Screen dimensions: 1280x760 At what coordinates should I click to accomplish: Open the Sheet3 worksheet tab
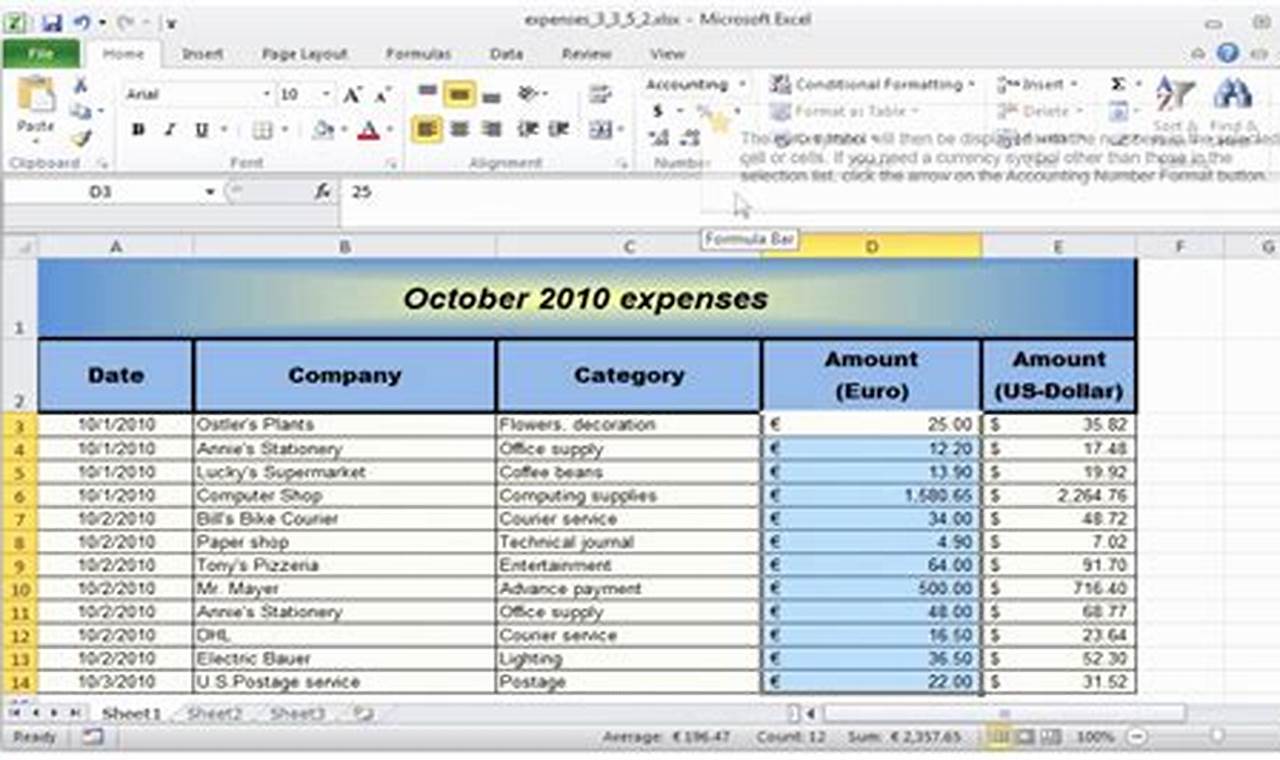297,713
